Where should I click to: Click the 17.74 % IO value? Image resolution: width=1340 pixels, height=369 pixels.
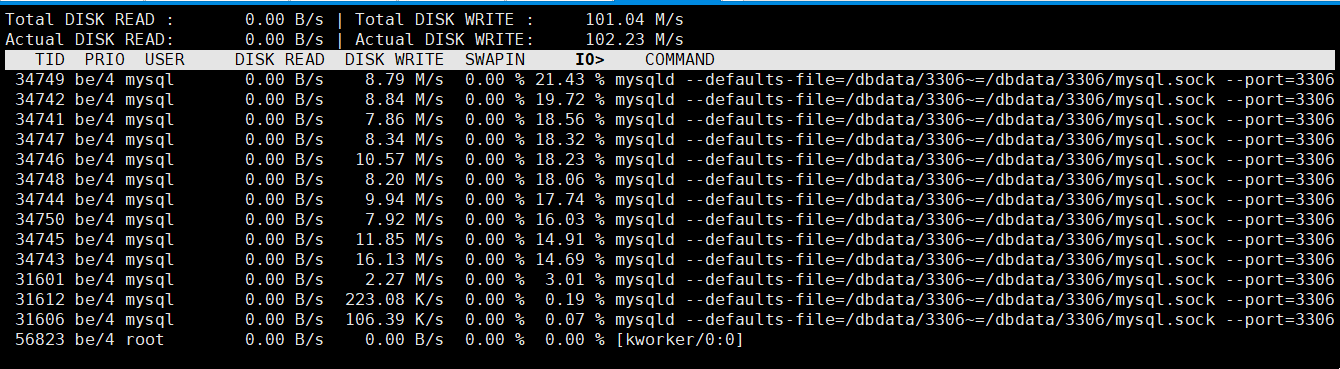[x=570, y=200]
